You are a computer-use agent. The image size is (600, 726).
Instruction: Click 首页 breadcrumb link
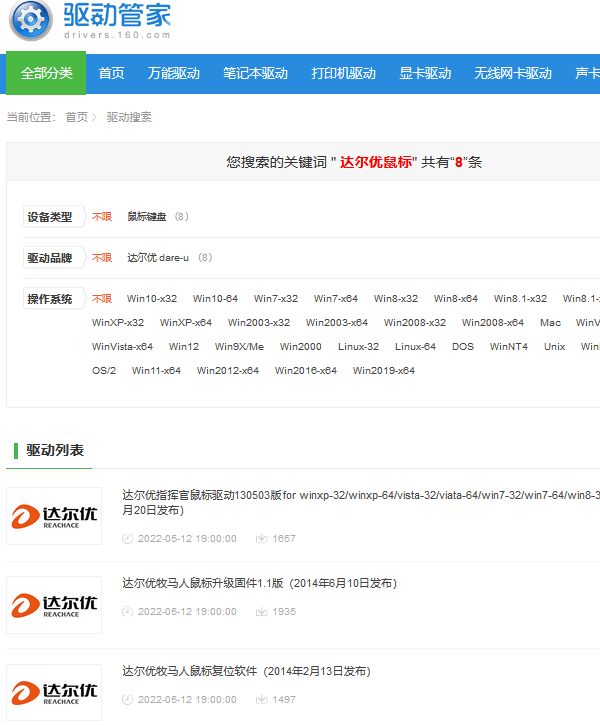76,117
